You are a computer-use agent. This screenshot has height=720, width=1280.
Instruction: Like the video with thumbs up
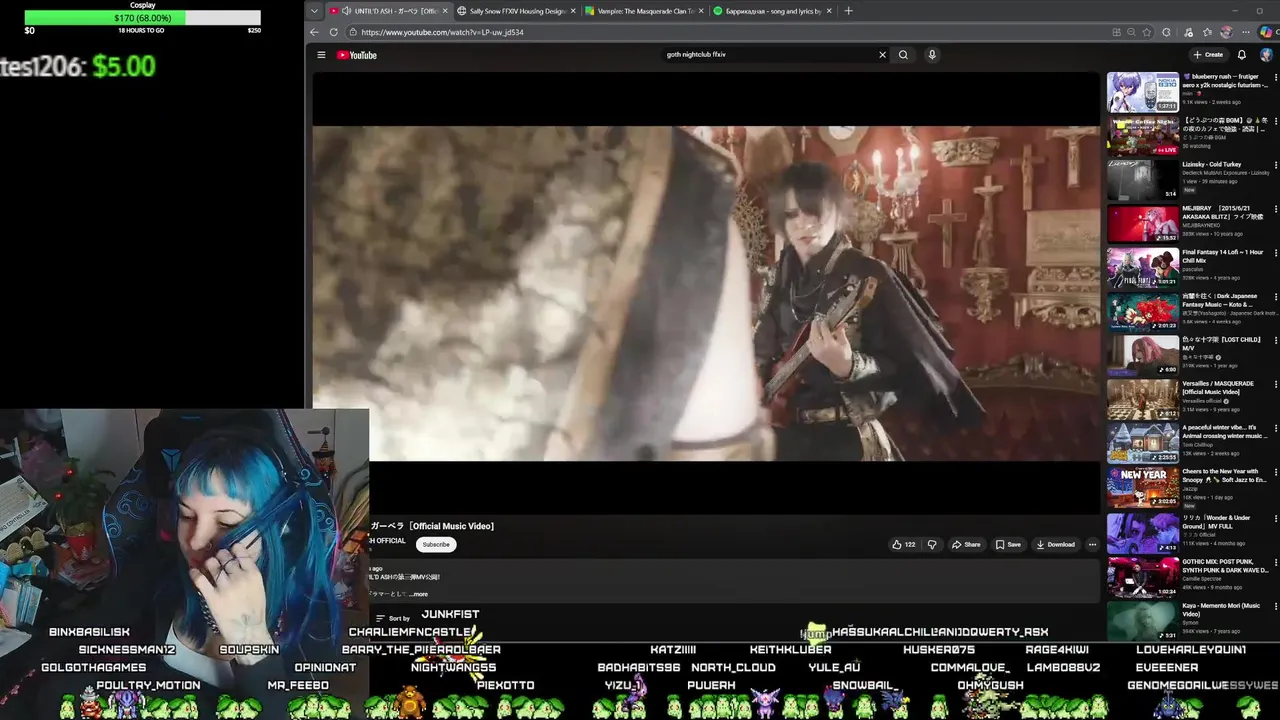tap(903, 545)
